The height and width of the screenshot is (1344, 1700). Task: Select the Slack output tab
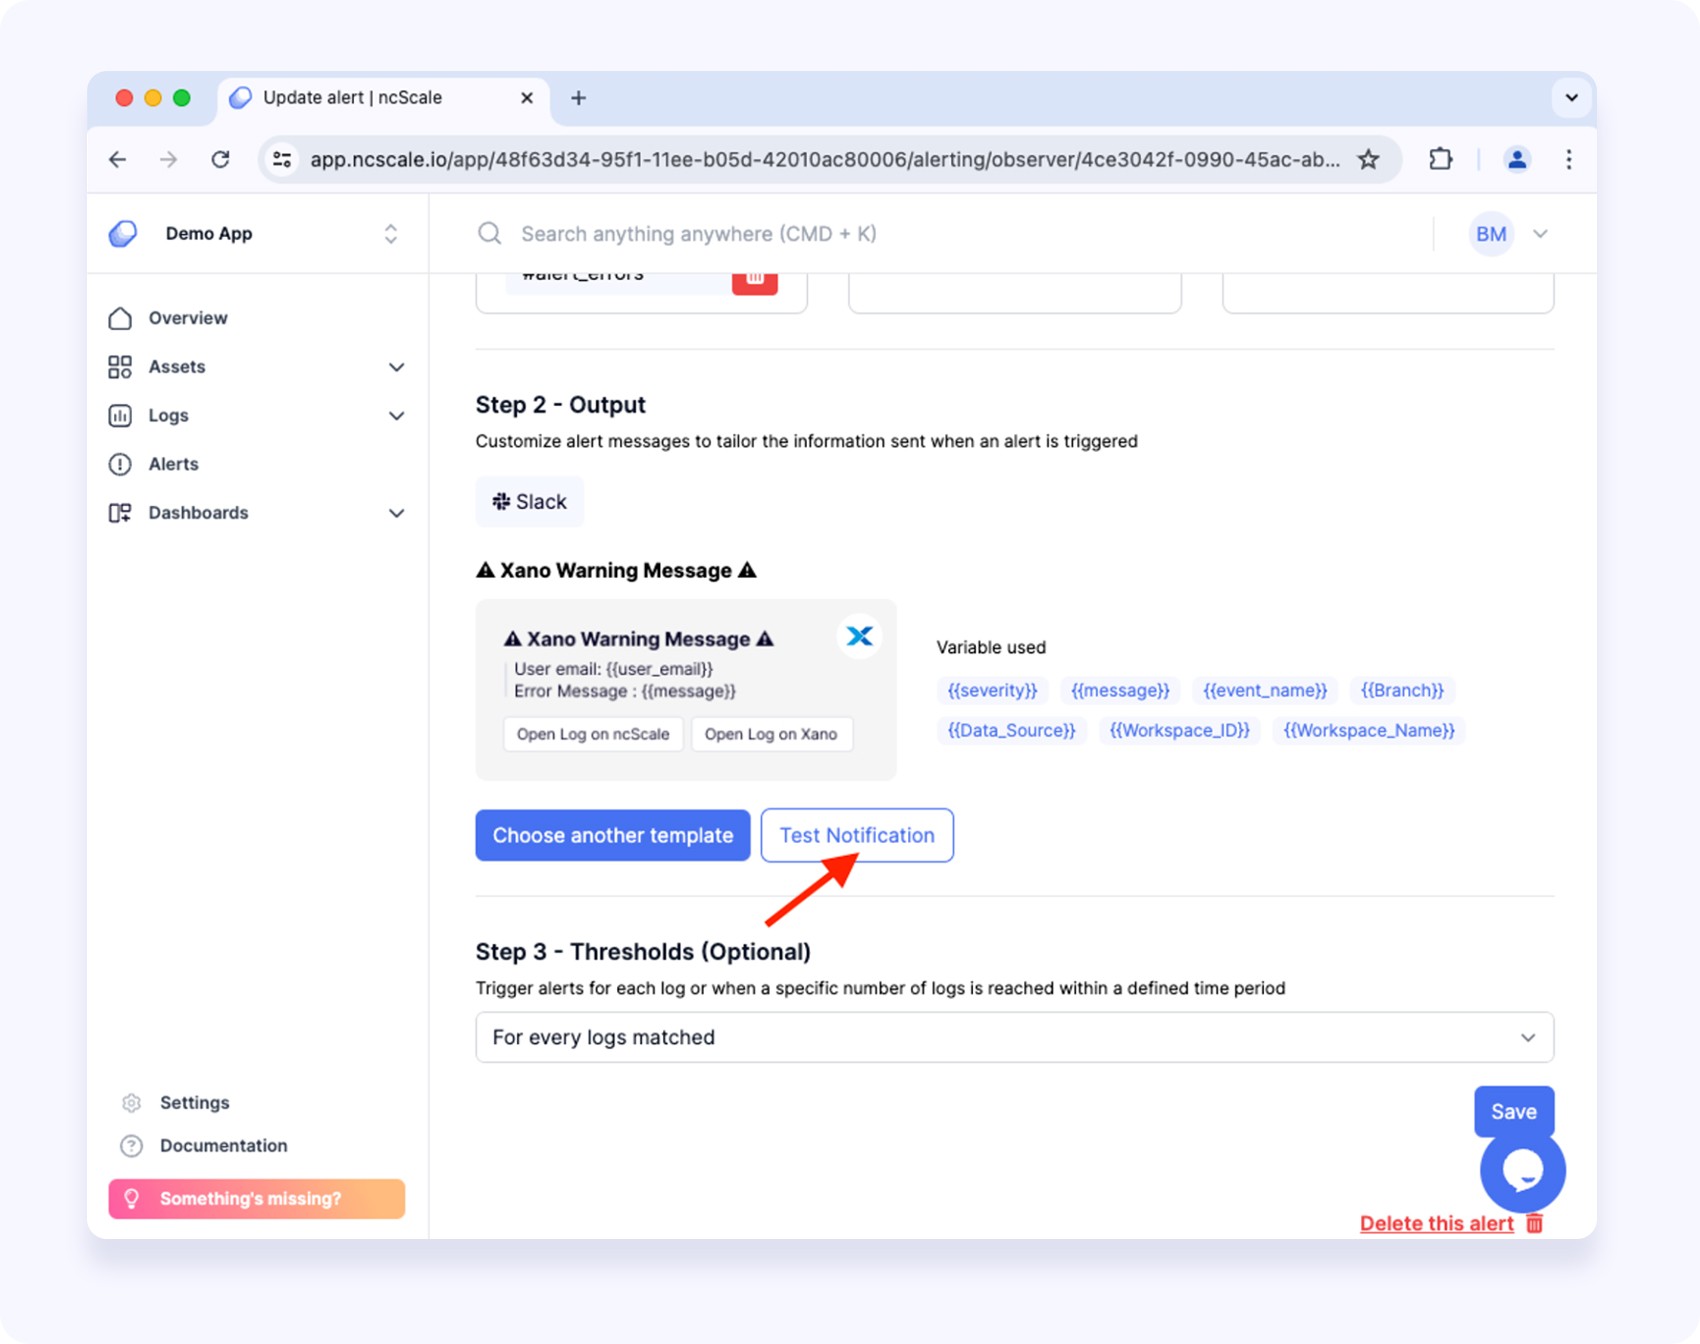click(530, 502)
